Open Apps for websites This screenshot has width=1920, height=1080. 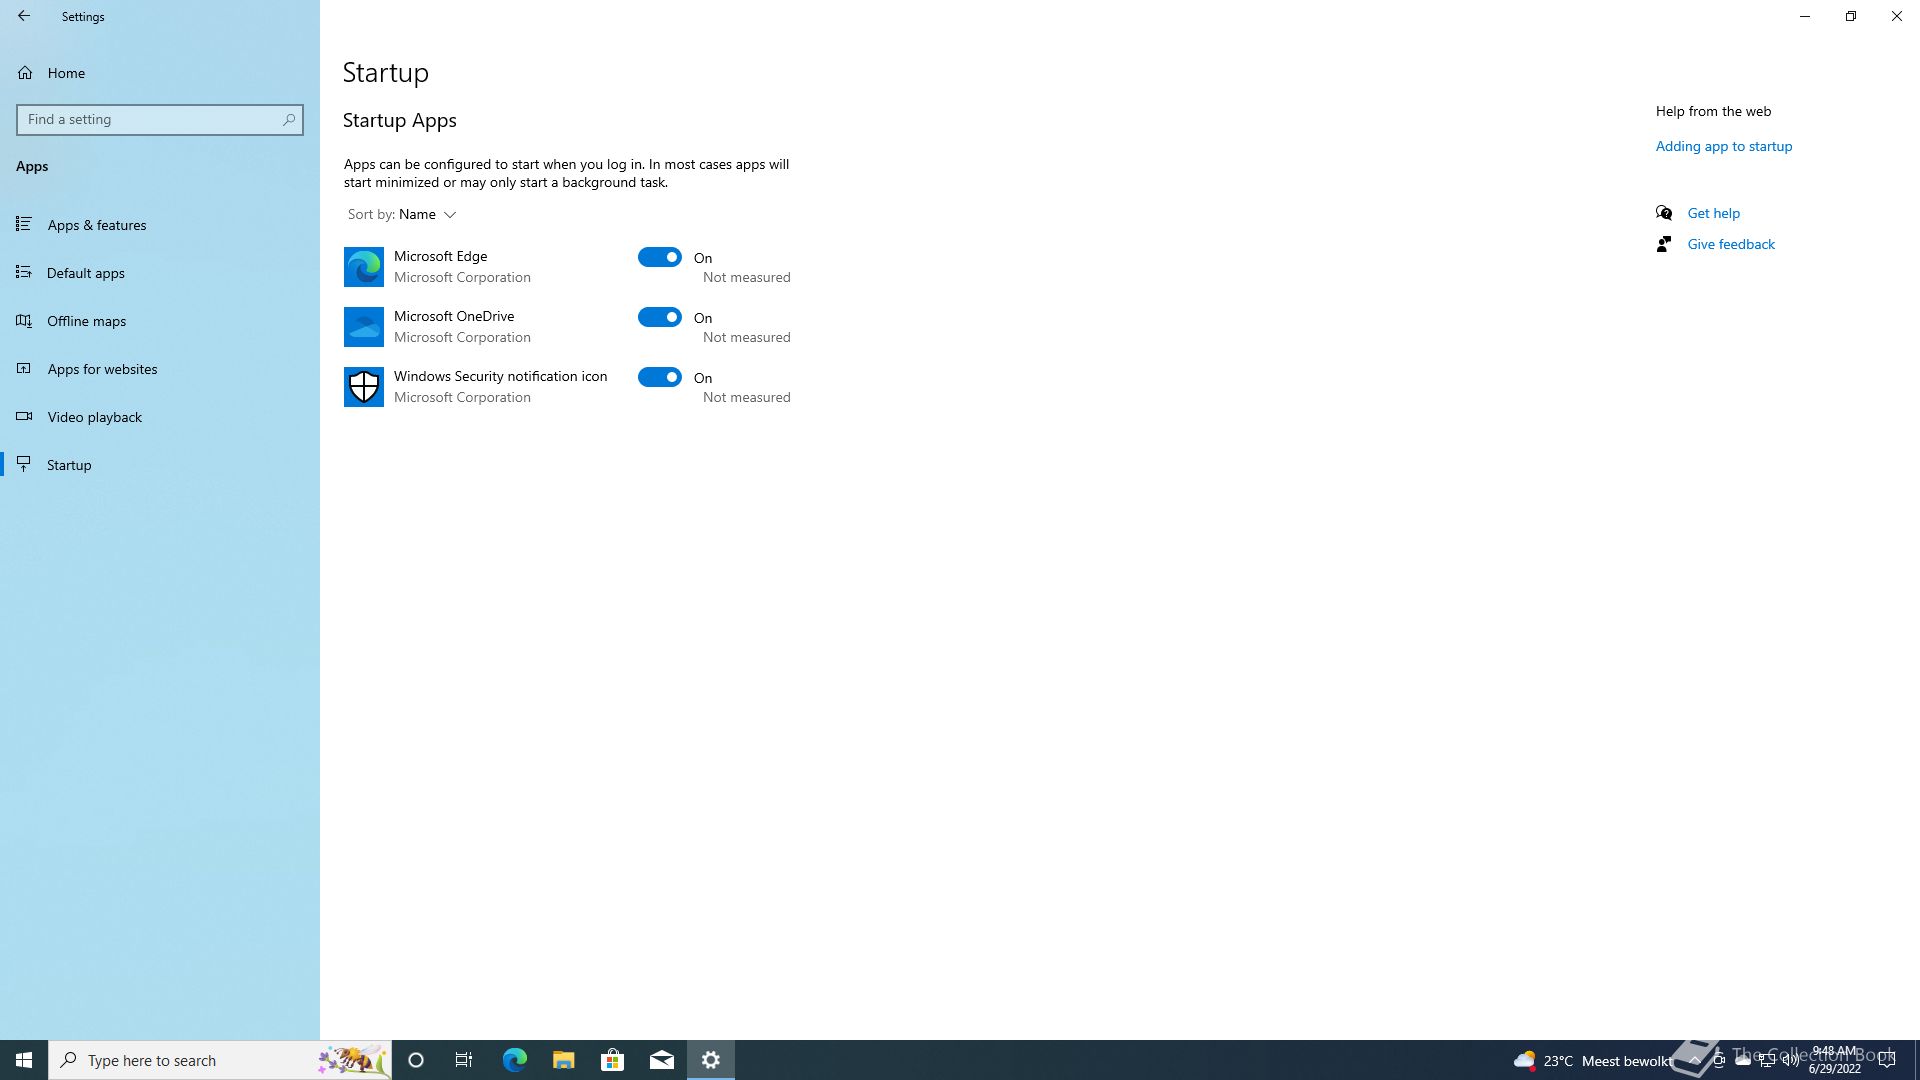(x=160, y=369)
